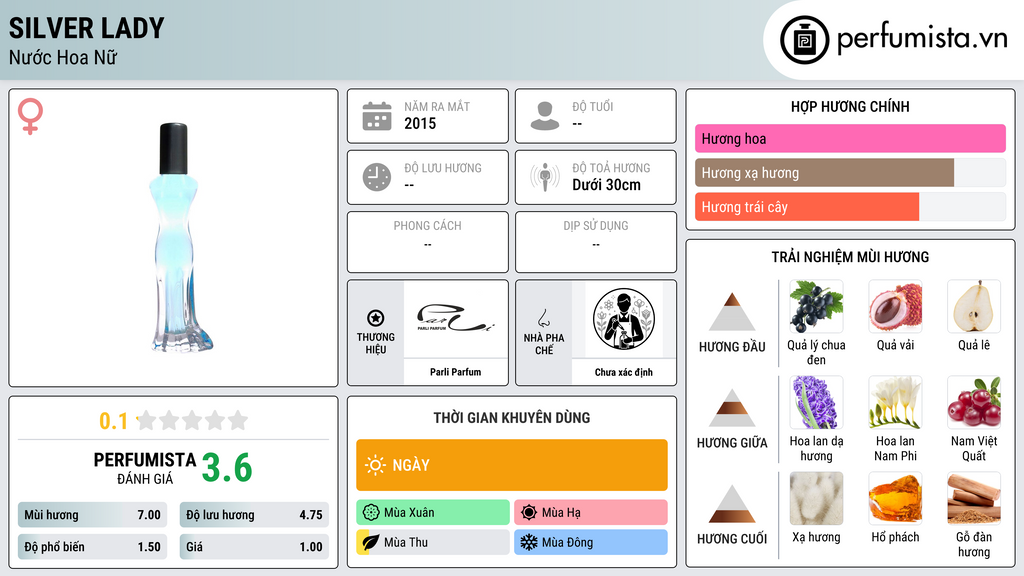Click the Thời gian khuyên dùng heading
The height and width of the screenshot is (576, 1024).
(x=511, y=417)
